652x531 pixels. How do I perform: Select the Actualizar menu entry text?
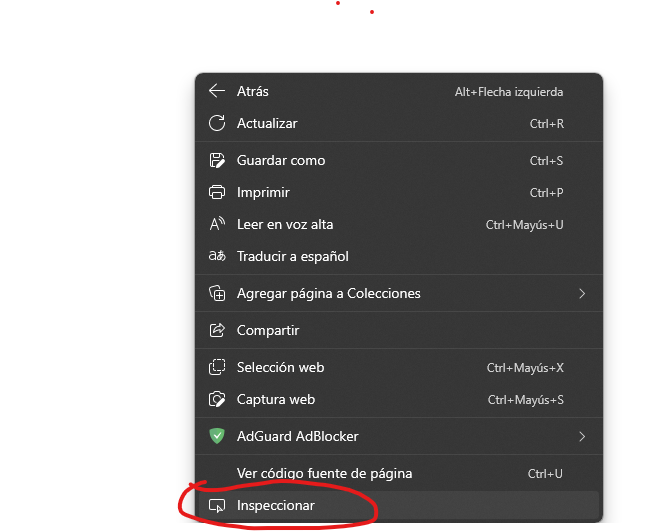267,123
